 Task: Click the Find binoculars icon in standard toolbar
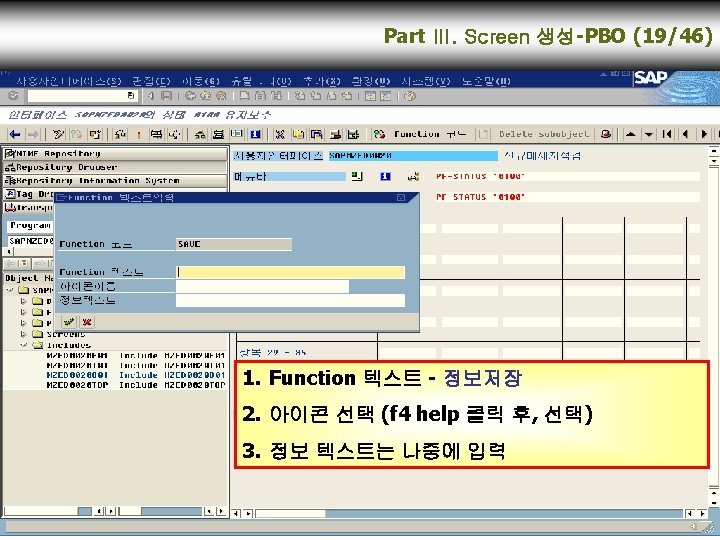pos(260,96)
